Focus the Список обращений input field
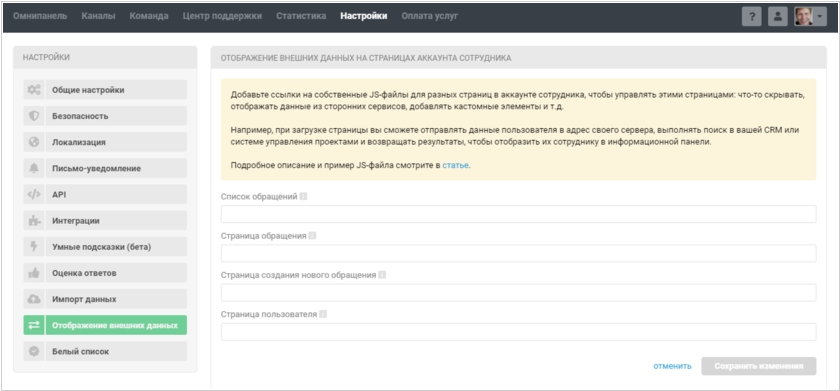The width and height of the screenshot is (840, 391). click(519, 214)
